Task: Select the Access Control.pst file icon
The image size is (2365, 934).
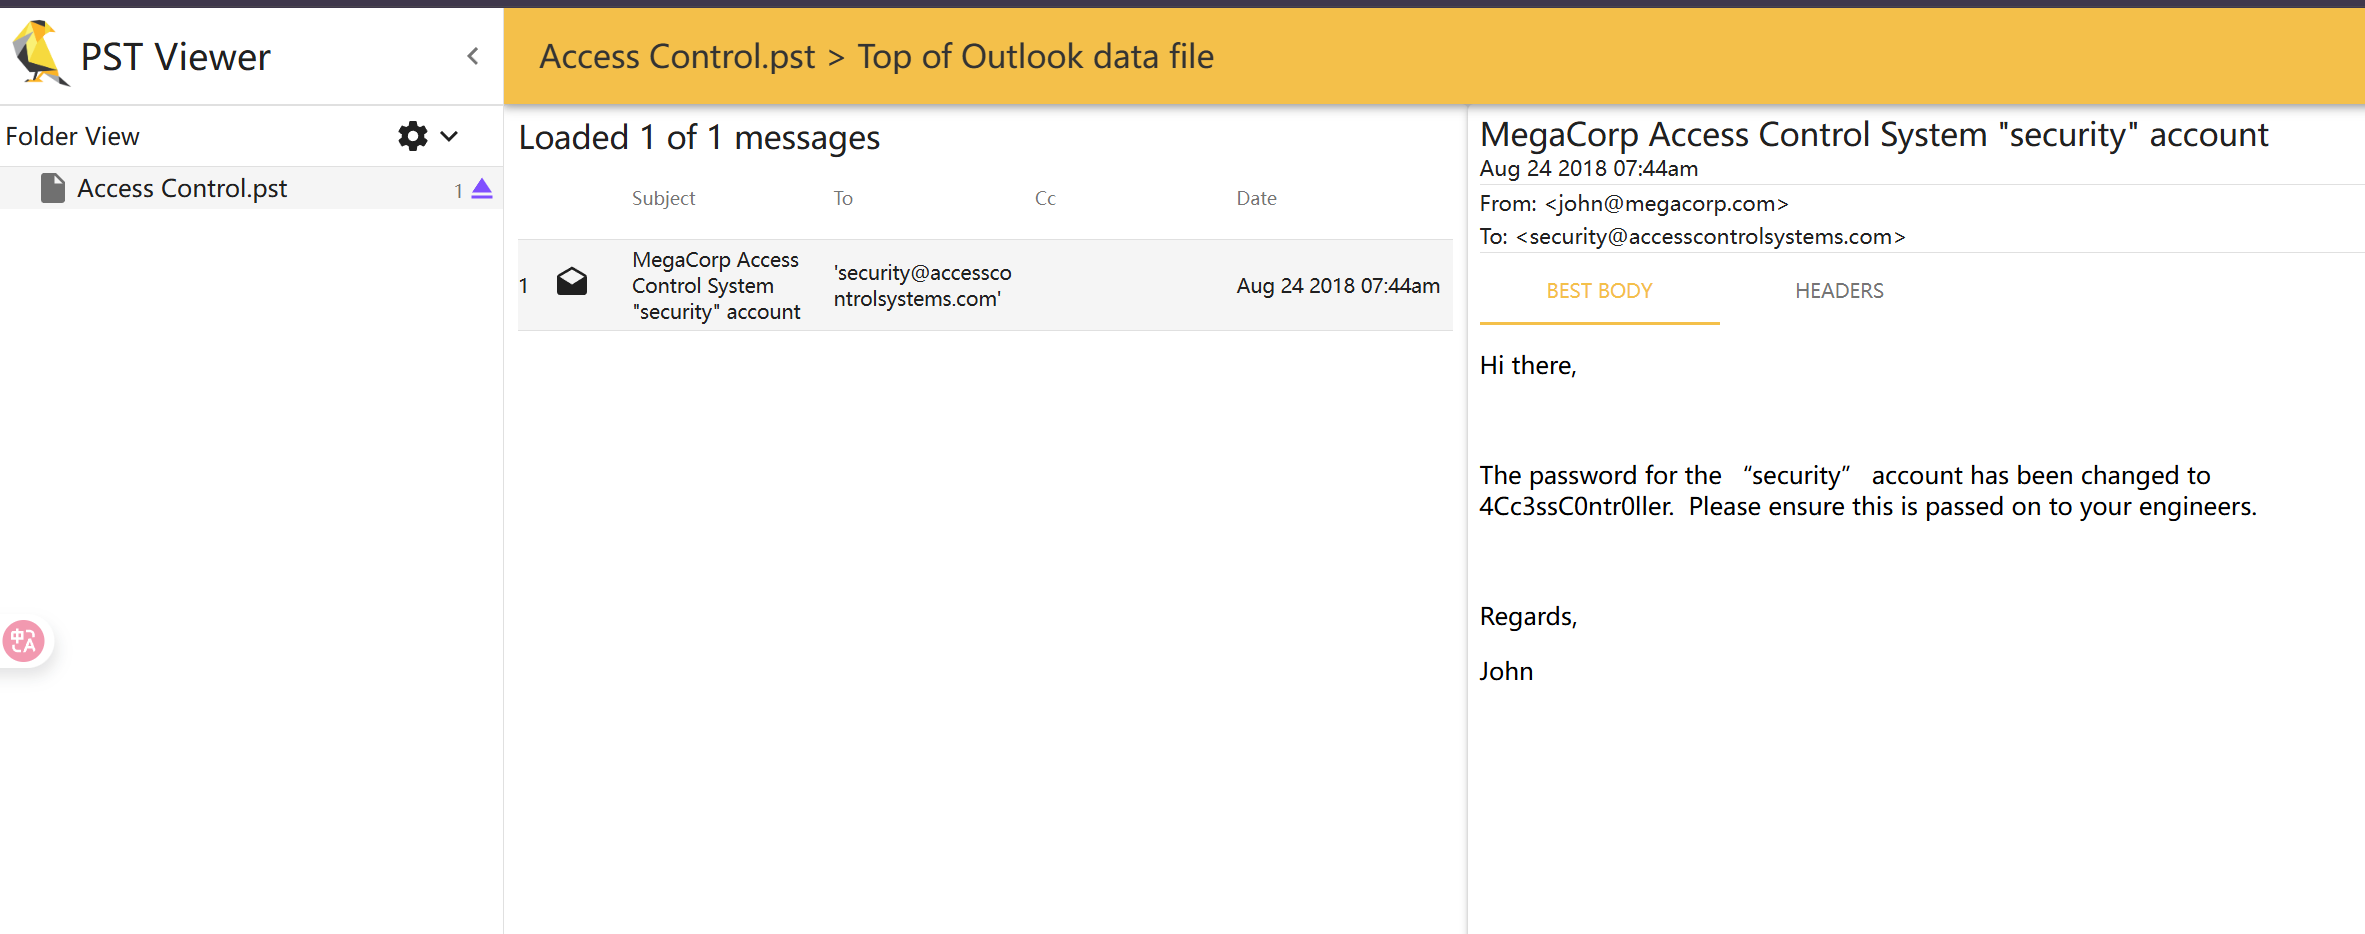Action: (x=53, y=188)
